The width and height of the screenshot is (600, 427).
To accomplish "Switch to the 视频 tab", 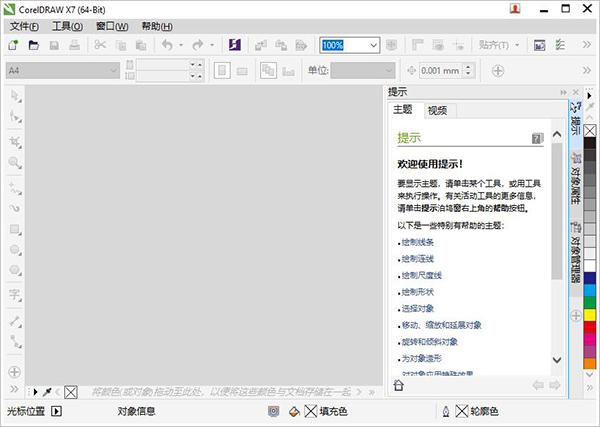I will tap(437, 111).
